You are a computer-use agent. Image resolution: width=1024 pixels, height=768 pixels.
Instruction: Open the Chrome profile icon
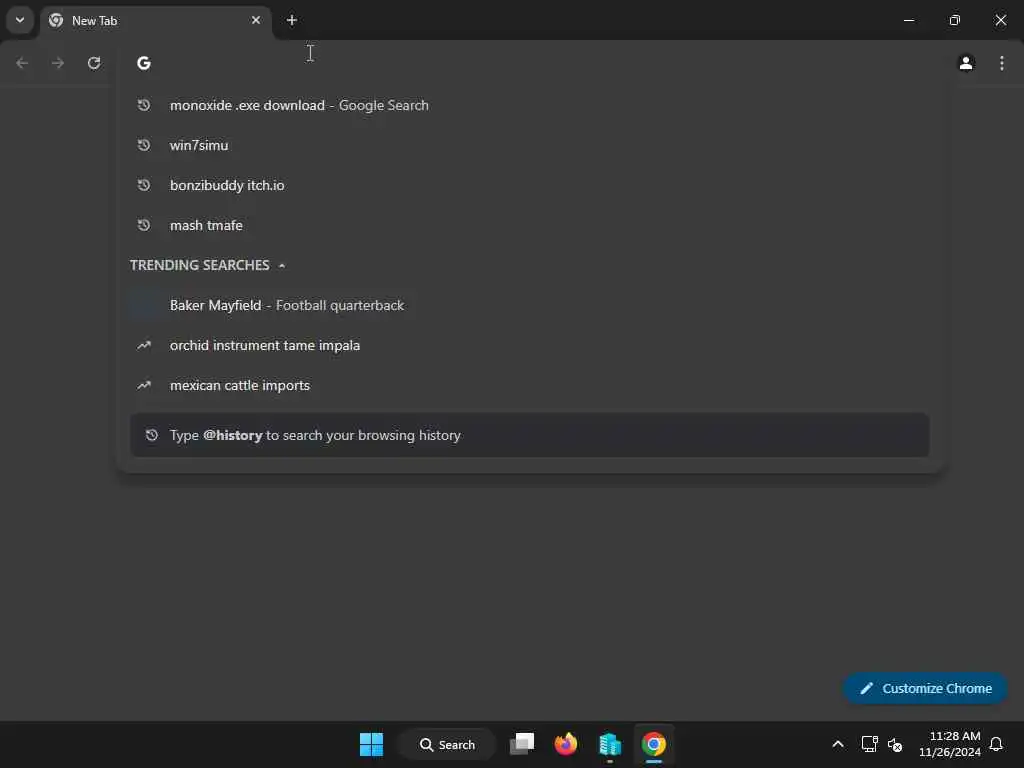click(966, 63)
